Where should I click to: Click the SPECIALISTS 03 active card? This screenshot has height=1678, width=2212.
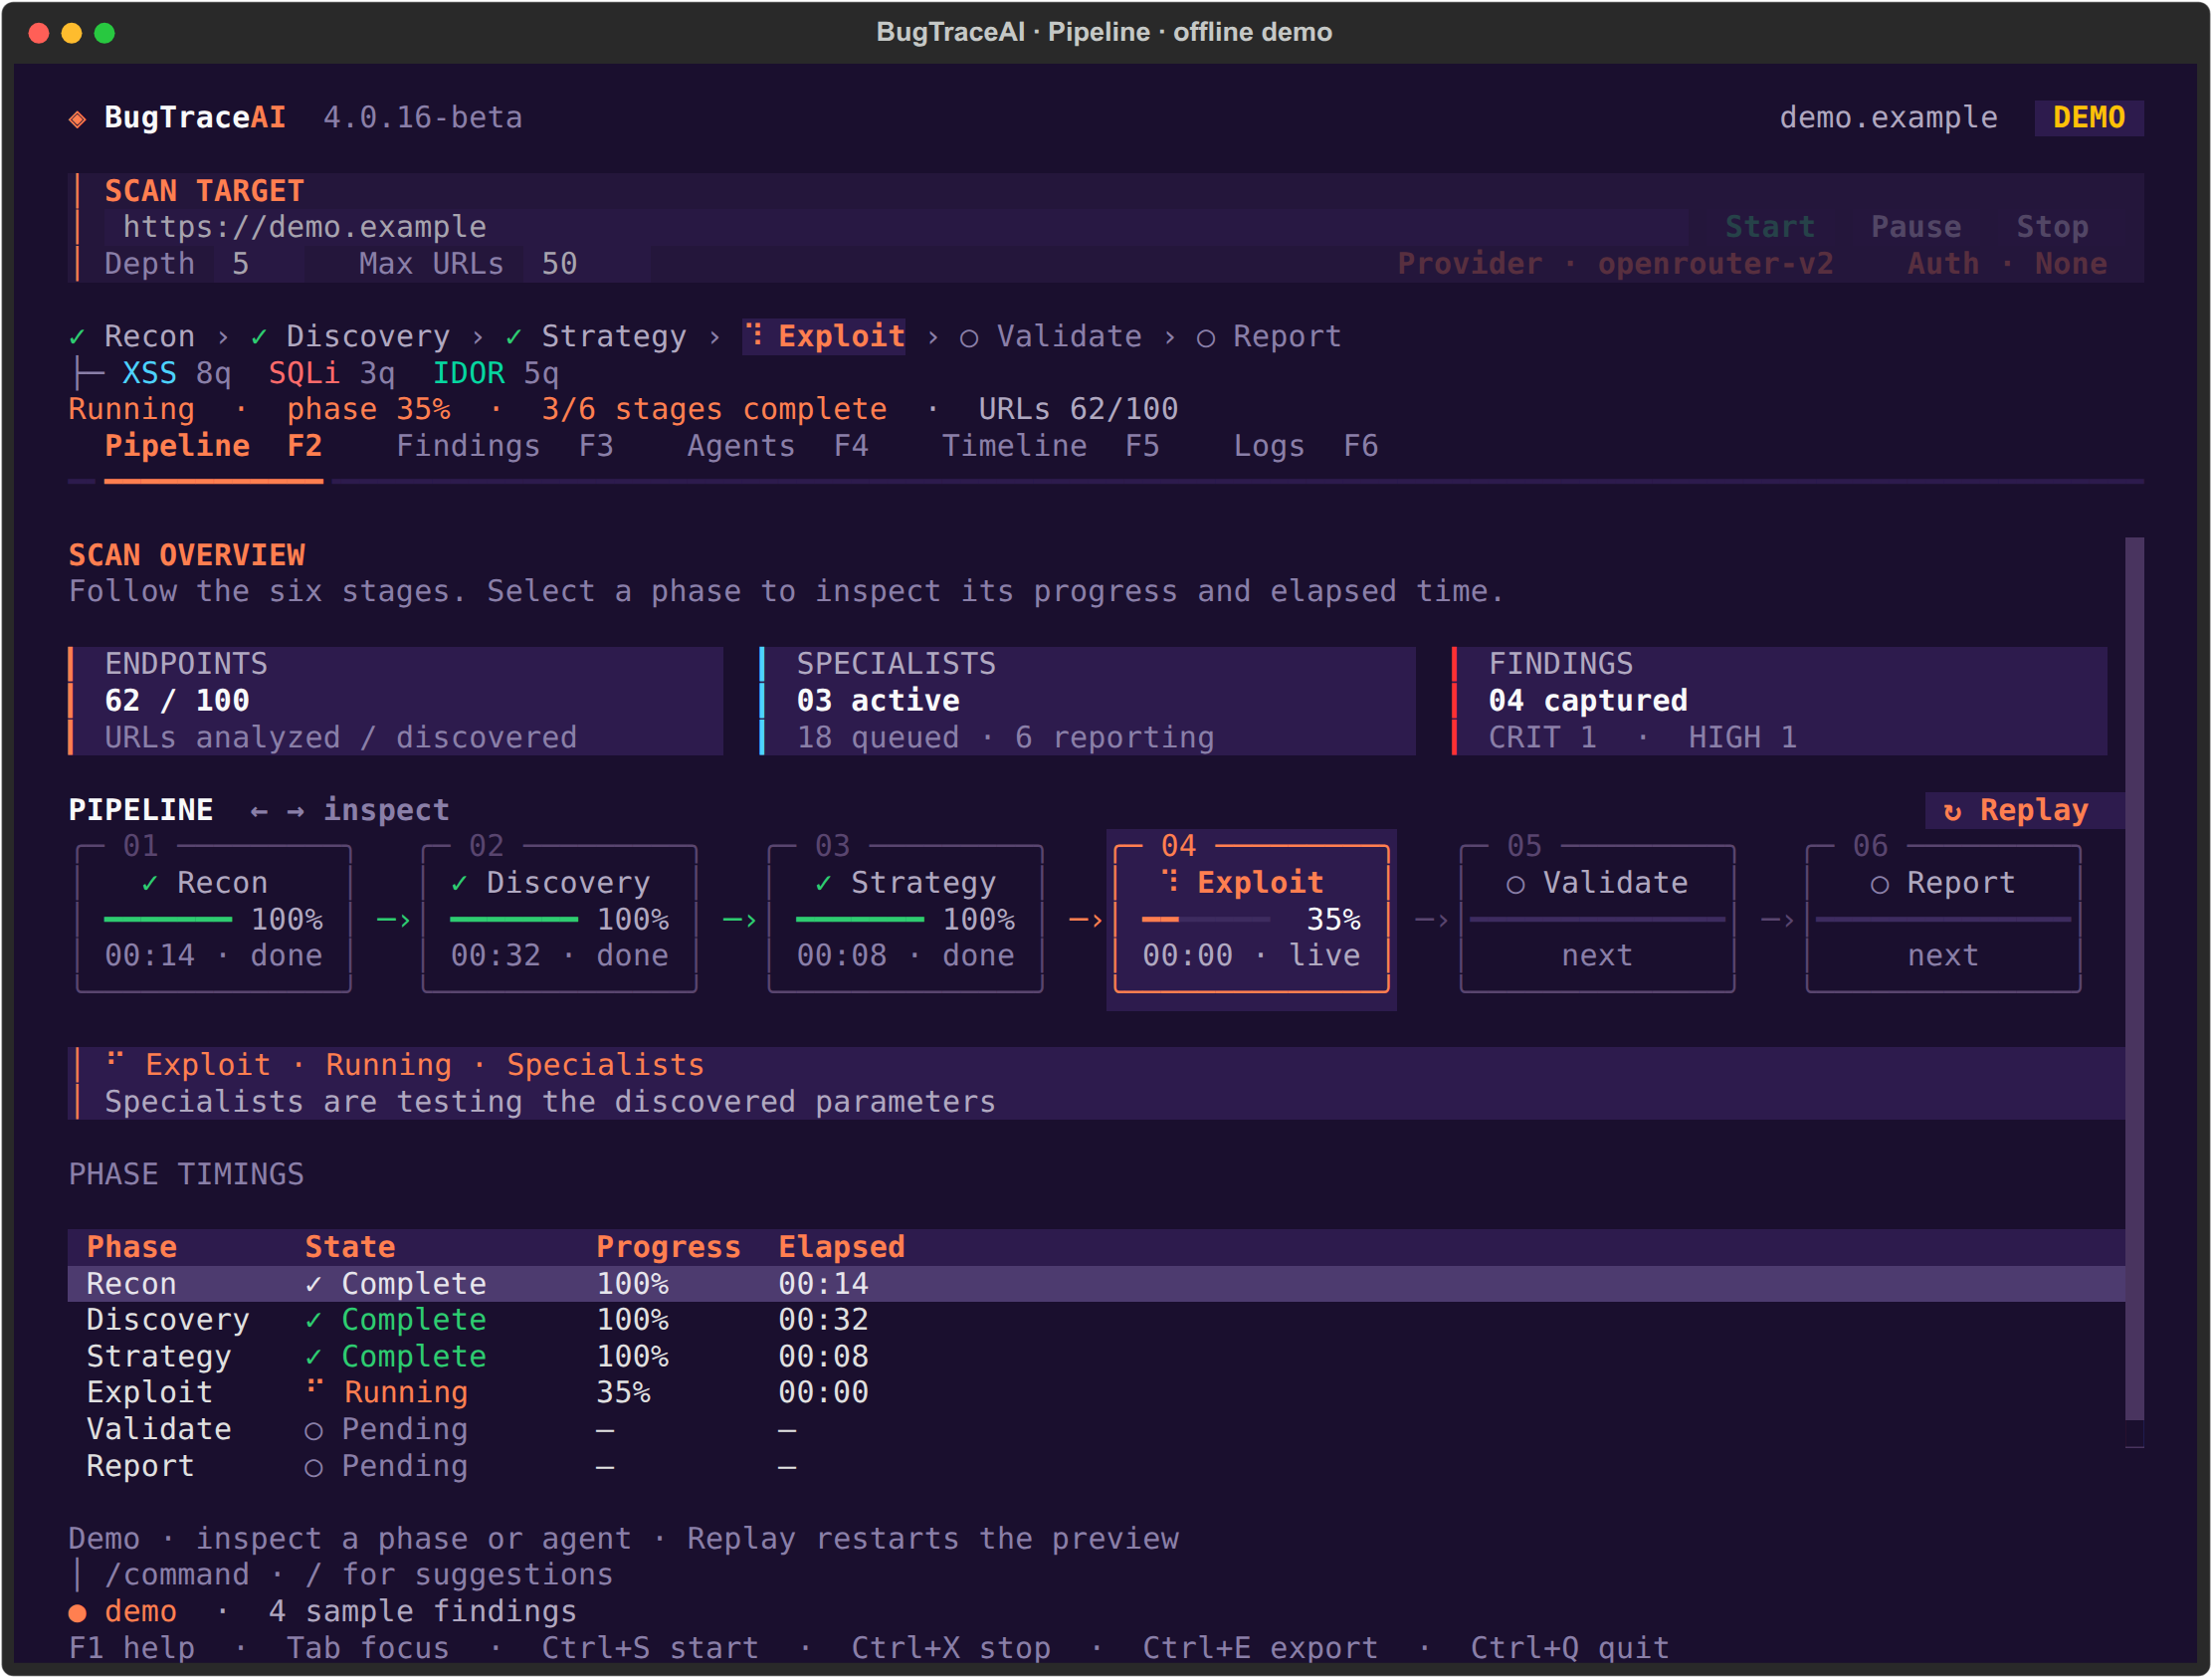[1087, 701]
